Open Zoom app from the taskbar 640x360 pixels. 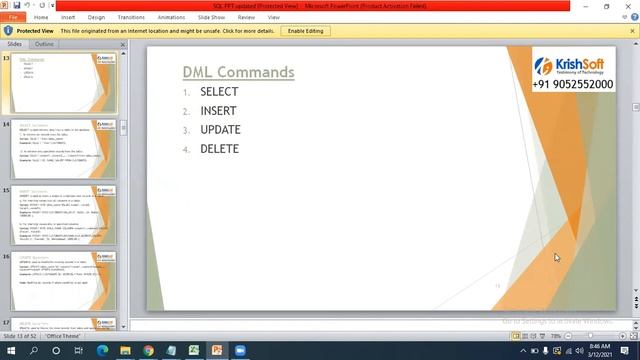(x=240, y=351)
